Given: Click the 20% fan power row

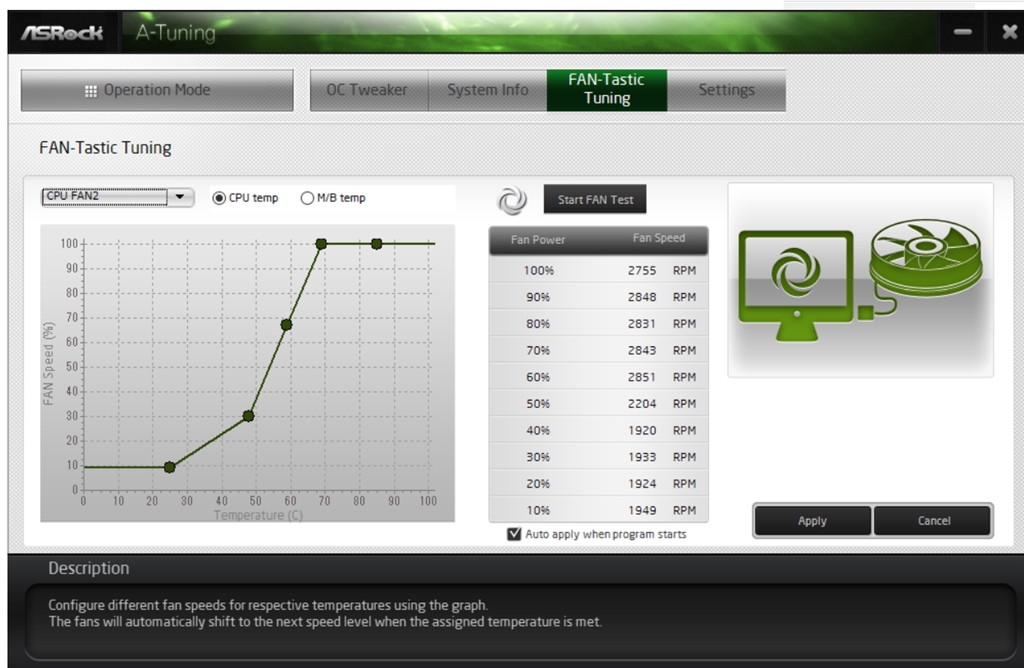Looking at the screenshot, I should point(598,484).
